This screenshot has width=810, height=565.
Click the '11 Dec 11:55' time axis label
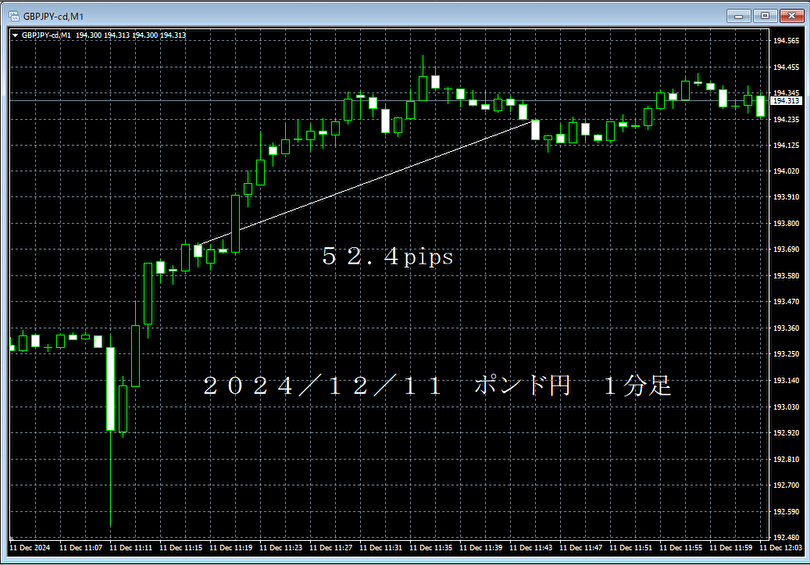click(681, 547)
